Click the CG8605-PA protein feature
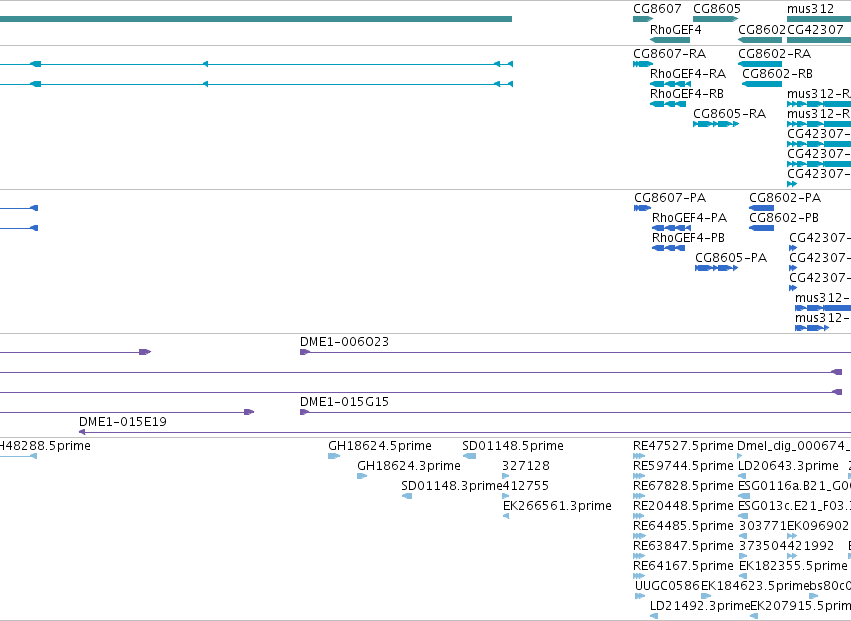The width and height of the screenshot is (851, 621). tap(716, 268)
